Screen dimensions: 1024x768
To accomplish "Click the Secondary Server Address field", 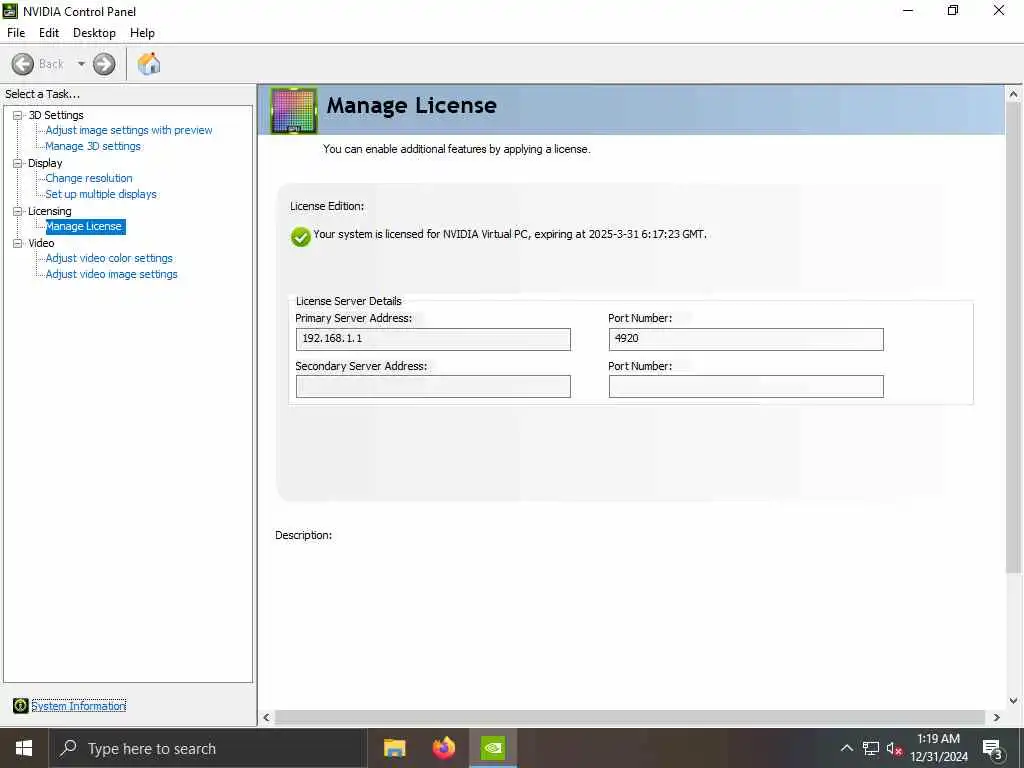I will pyautogui.click(x=433, y=387).
